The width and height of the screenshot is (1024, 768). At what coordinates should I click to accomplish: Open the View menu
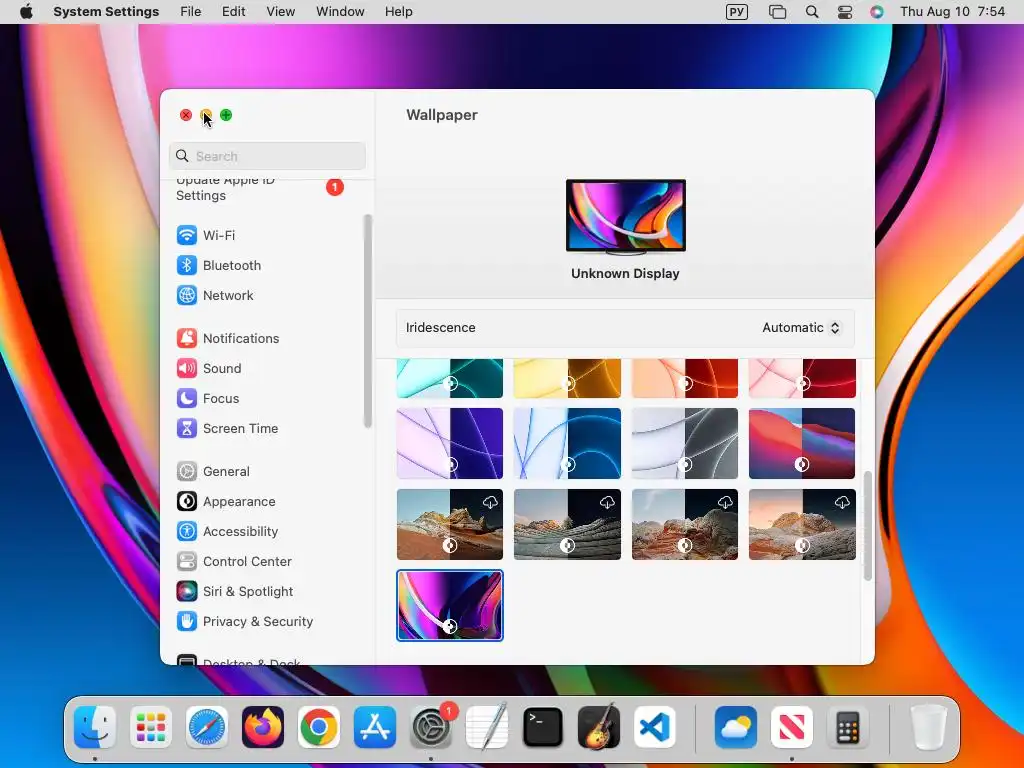coord(281,12)
